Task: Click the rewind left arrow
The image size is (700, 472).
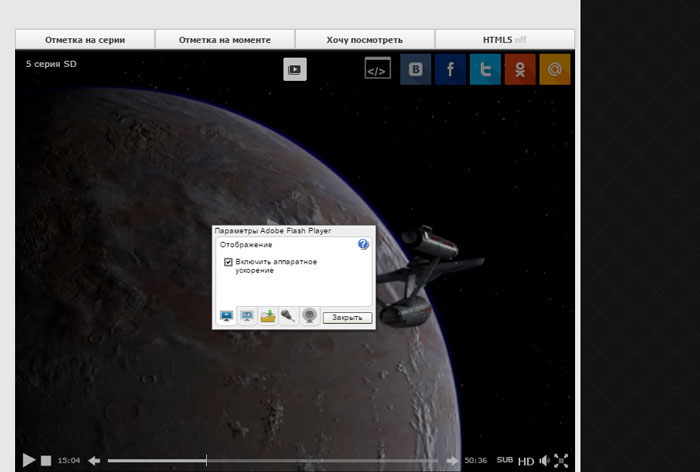Action: (x=94, y=460)
